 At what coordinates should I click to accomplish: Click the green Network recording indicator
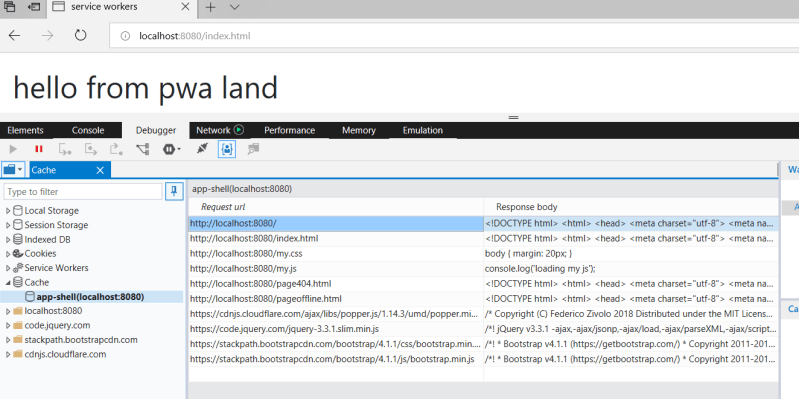(x=239, y=130)
